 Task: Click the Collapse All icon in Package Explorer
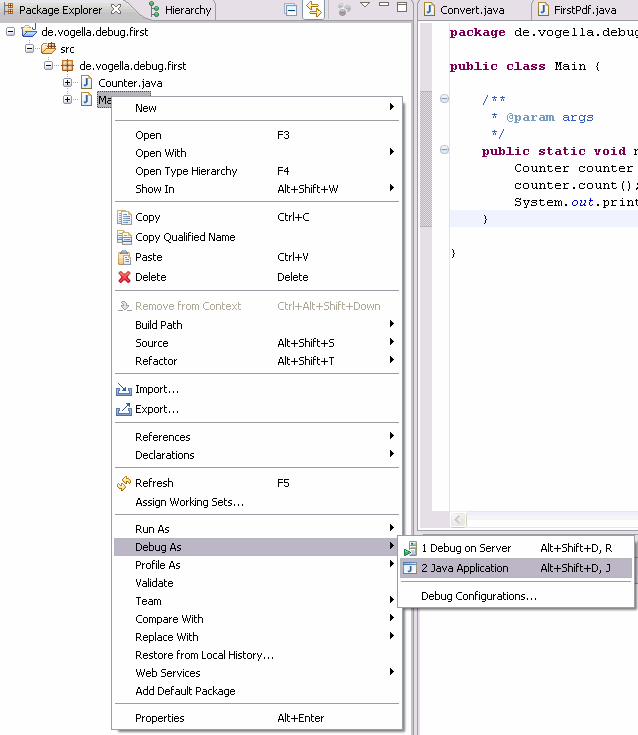pos(291,9)
